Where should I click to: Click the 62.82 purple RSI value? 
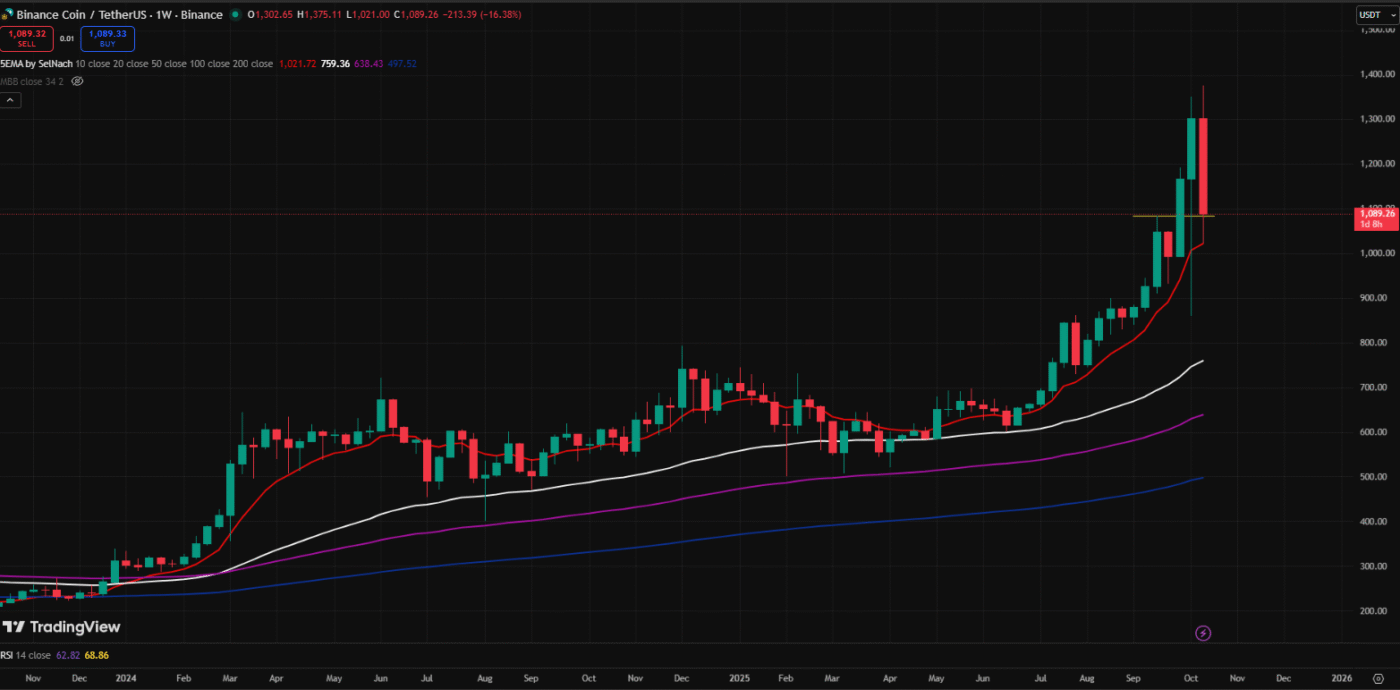click(x=68, y=655)
